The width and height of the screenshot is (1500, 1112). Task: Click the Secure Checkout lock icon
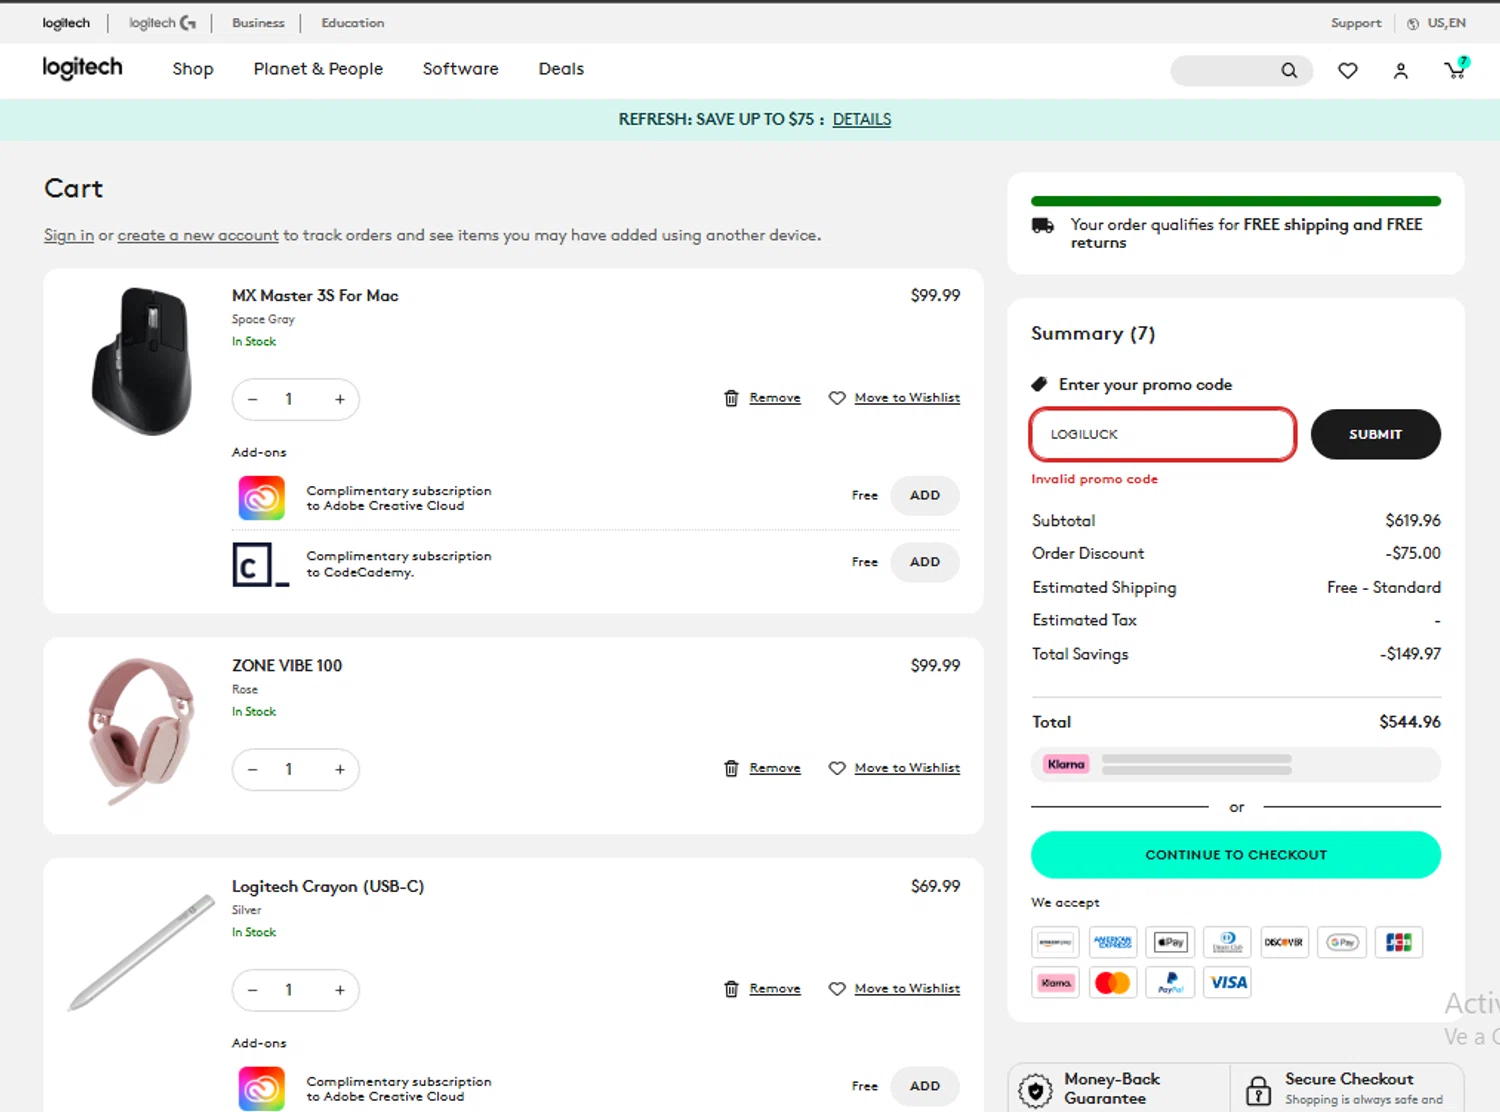1258,1089
